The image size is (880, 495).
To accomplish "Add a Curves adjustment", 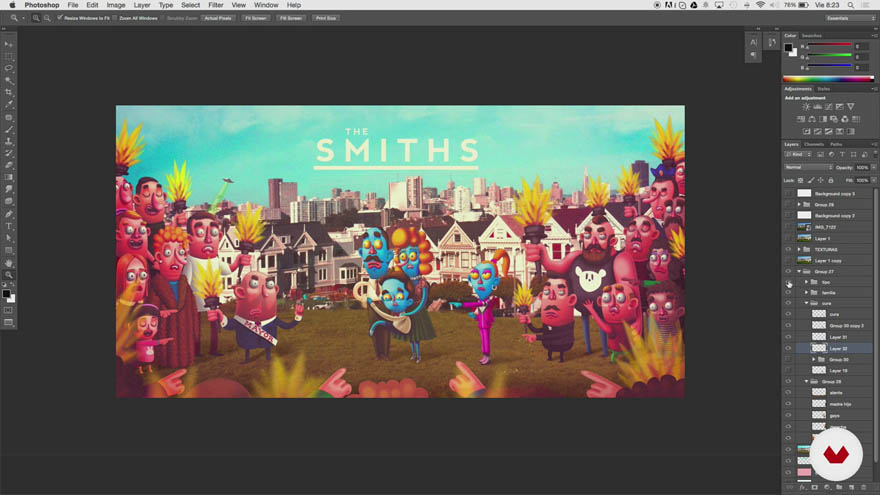I will click(828, 107).
